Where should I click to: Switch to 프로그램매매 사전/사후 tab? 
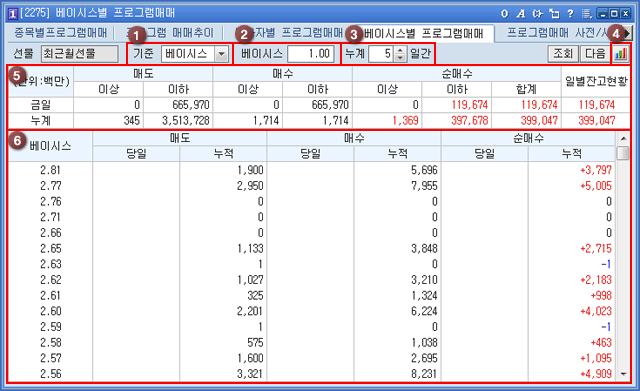558,33
